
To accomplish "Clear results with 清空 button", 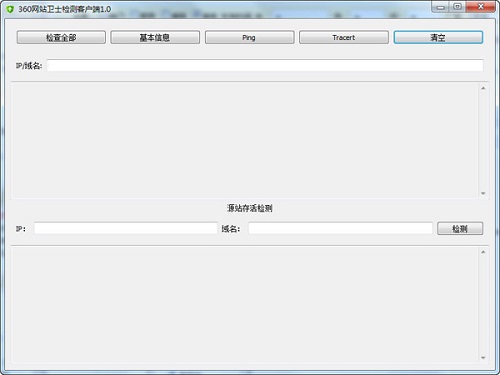I will [x=438, y=37].
